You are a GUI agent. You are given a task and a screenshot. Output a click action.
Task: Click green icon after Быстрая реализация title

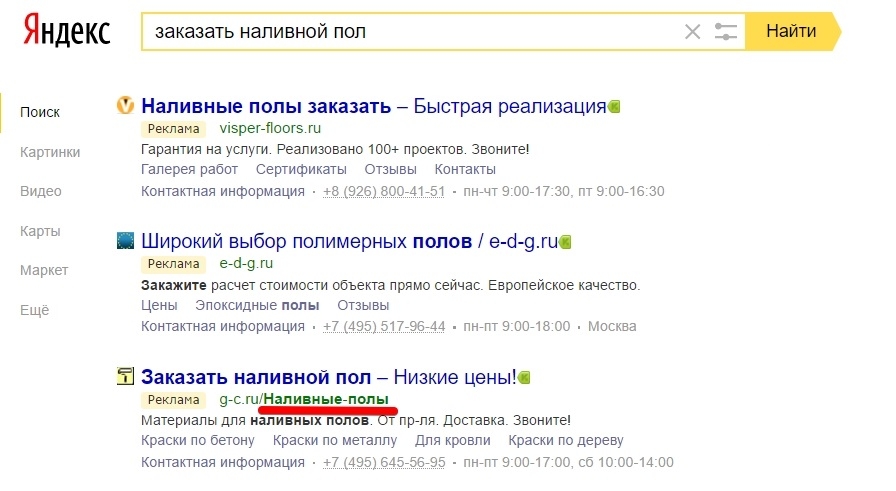point(615,107)
